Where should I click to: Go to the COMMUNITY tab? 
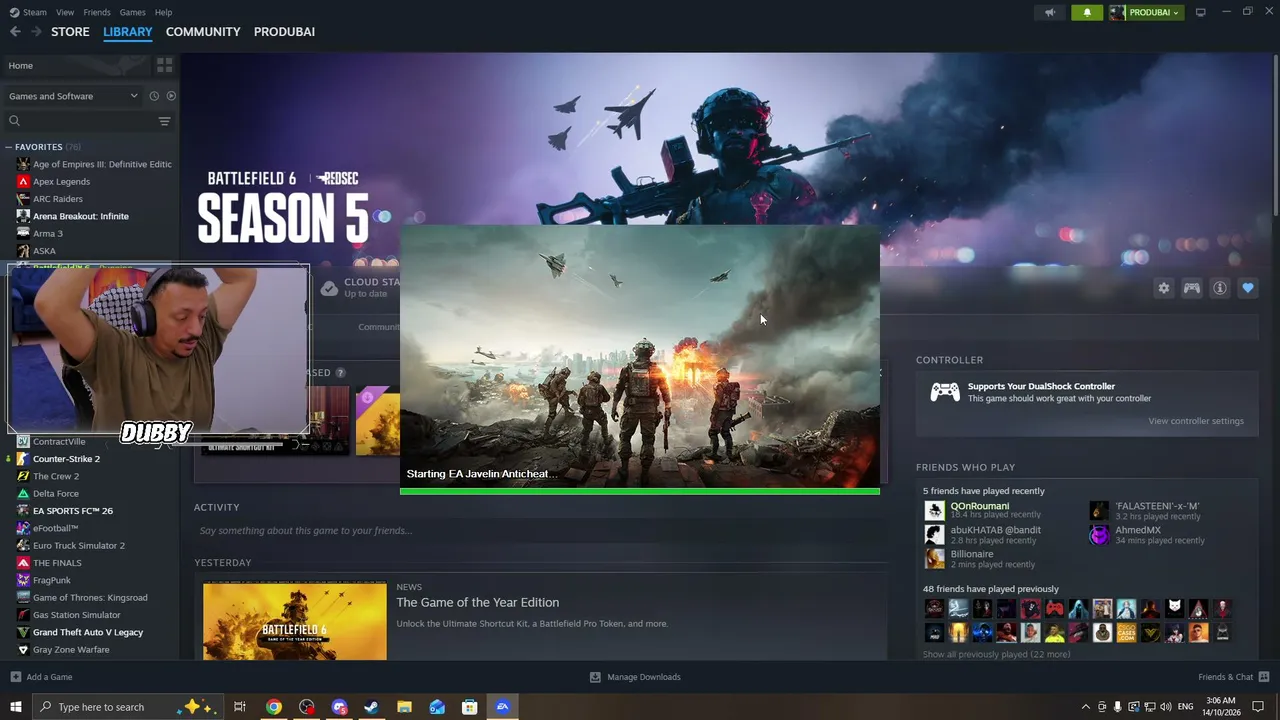[x=203, y=32]
